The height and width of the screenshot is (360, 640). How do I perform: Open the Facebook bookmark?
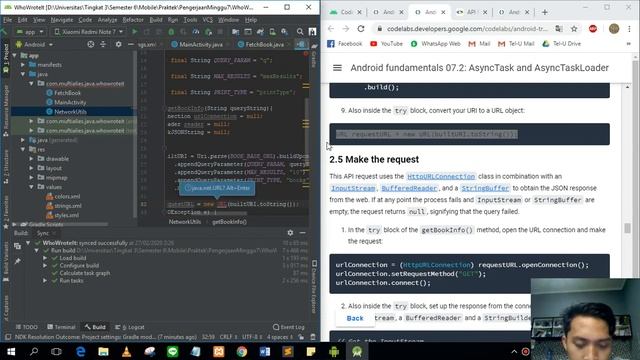(x=345, y=44)
